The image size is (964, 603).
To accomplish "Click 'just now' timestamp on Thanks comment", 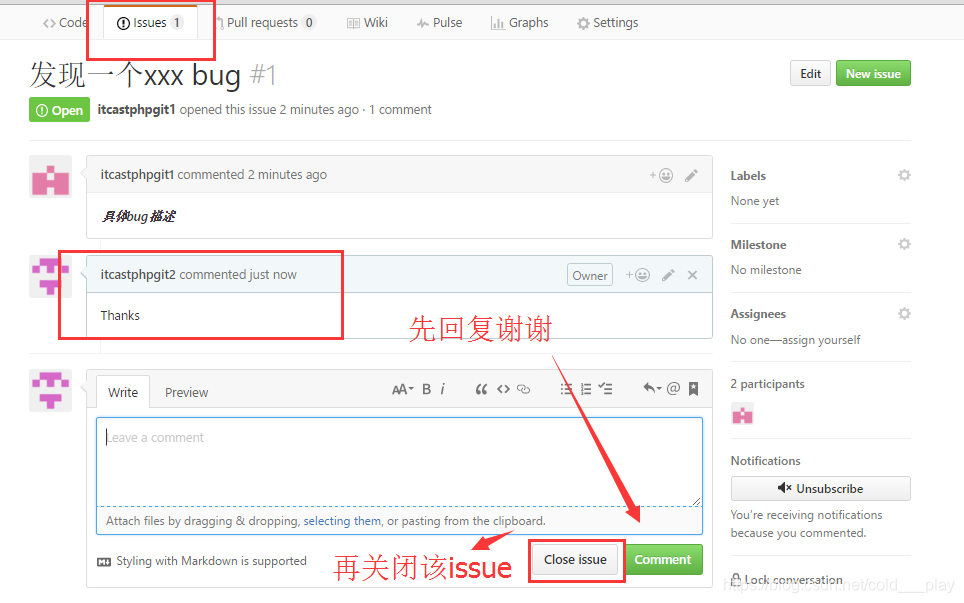I will pyautogui.click(x=273, y=275).
